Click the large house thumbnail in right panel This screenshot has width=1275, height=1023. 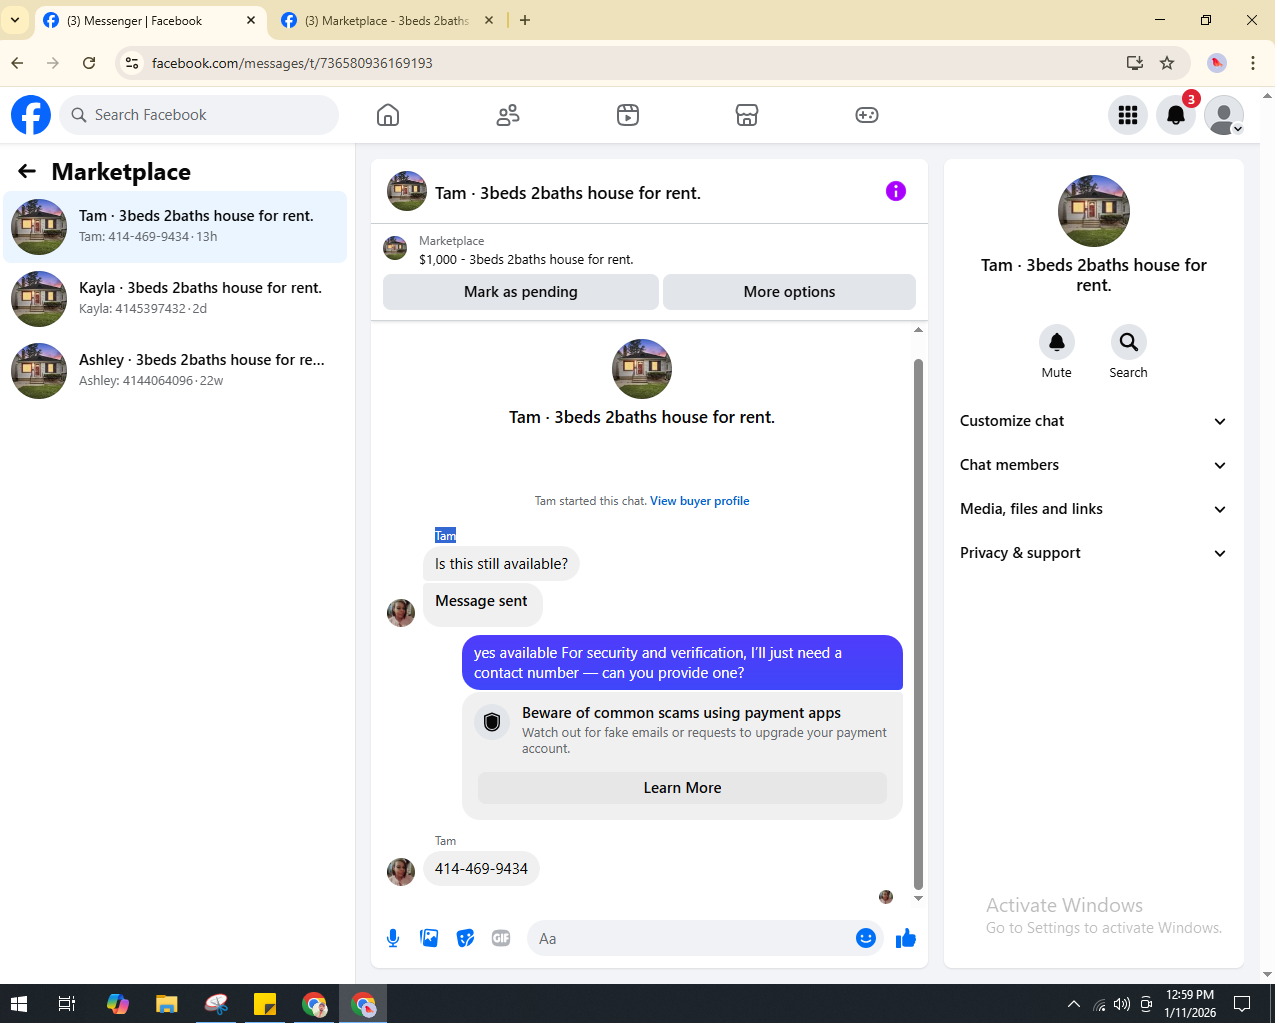[x=1094, y=211]
